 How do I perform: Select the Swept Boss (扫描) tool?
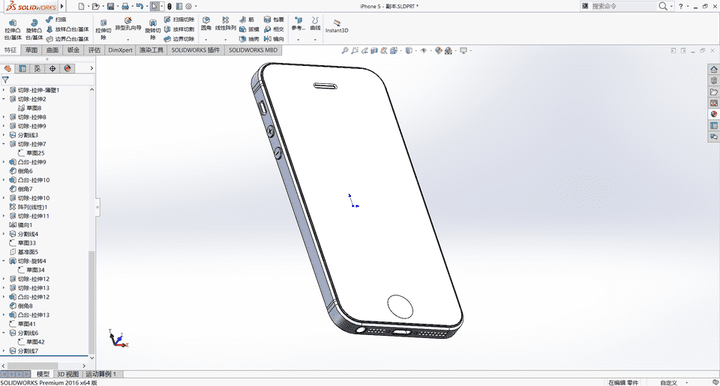(56, 20)
